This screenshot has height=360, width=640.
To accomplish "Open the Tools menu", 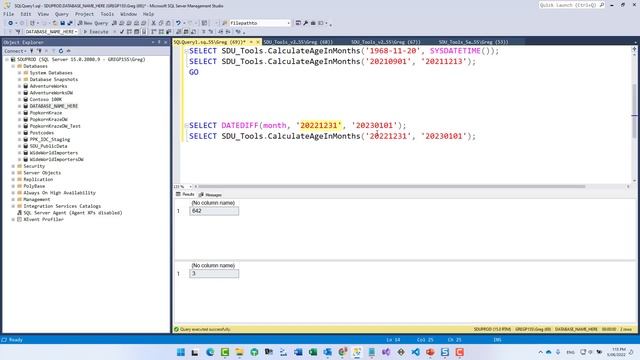I will pos(107,14).
